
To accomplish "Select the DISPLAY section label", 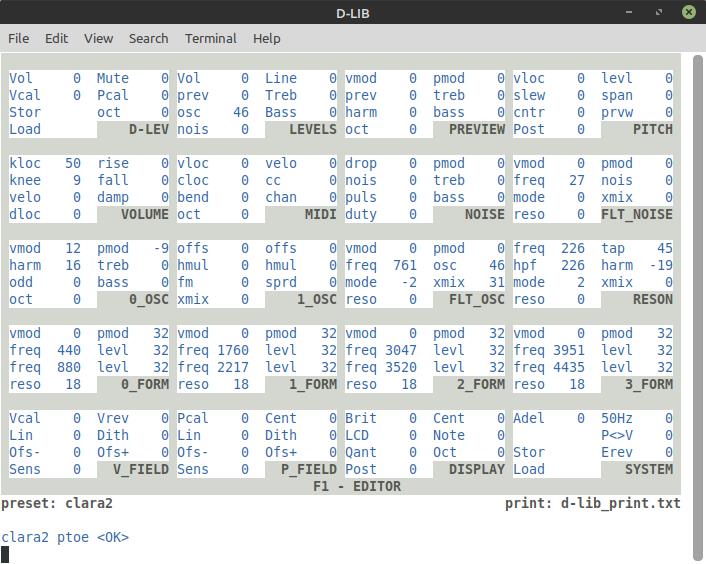I will coord(477,470).
